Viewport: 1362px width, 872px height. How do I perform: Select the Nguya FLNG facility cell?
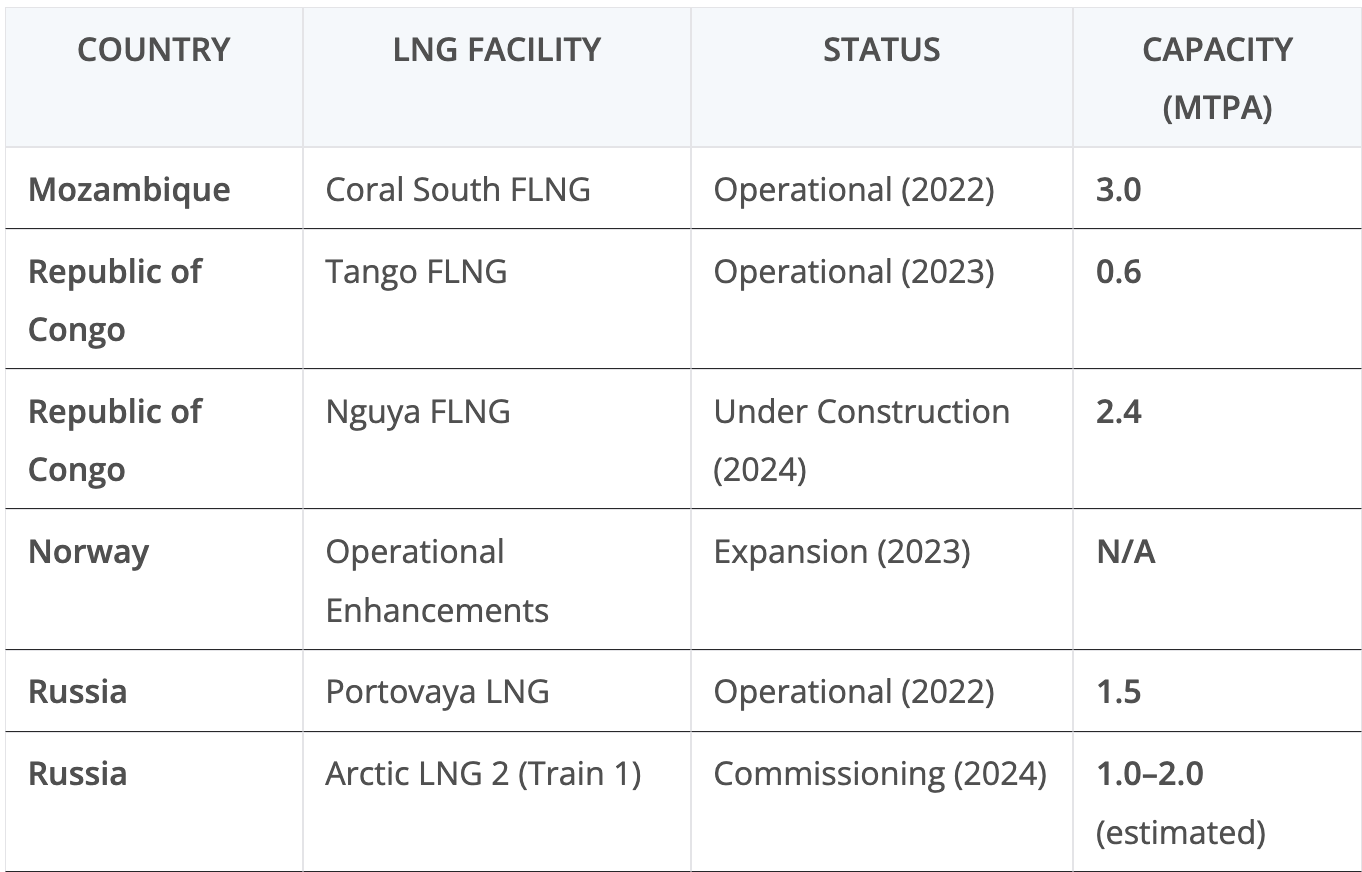tap(497, 439)
